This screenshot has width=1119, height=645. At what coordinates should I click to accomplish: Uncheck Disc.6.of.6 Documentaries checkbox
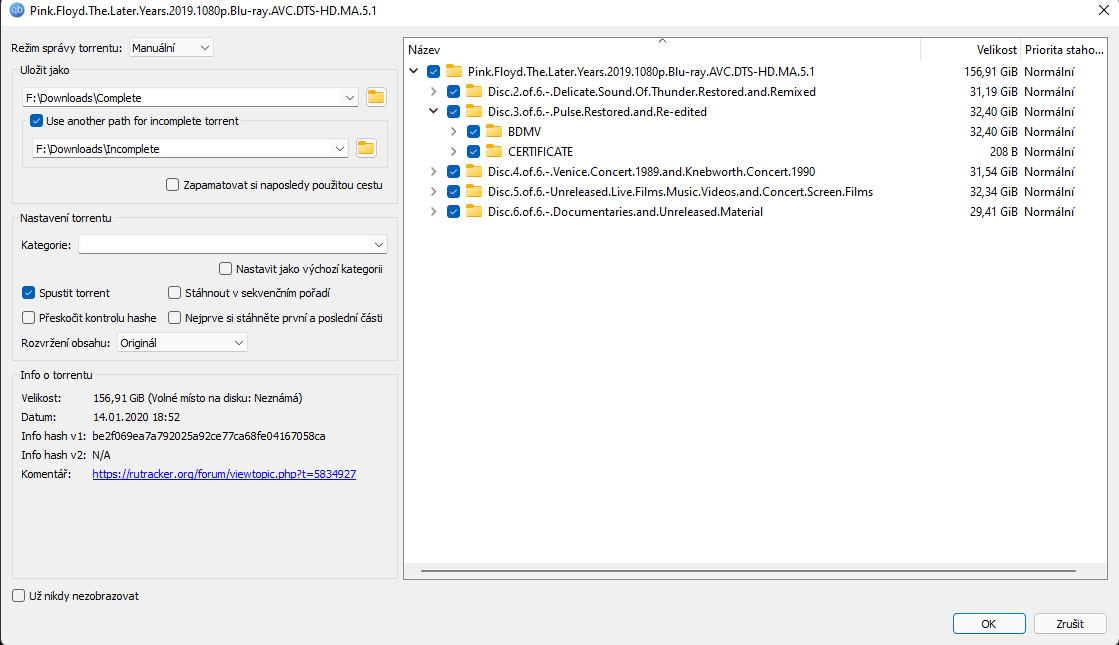point(453,211)
